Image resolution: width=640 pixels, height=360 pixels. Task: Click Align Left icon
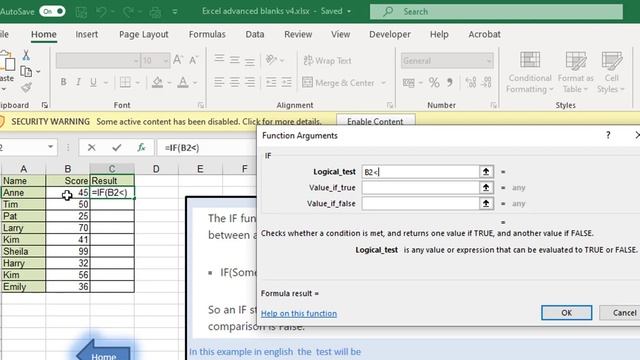tap(219, 82)
